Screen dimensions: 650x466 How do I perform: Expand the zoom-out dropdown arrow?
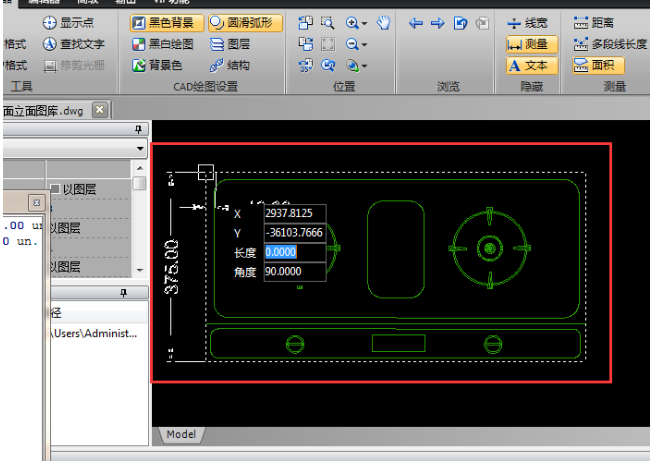click(365, 45)
